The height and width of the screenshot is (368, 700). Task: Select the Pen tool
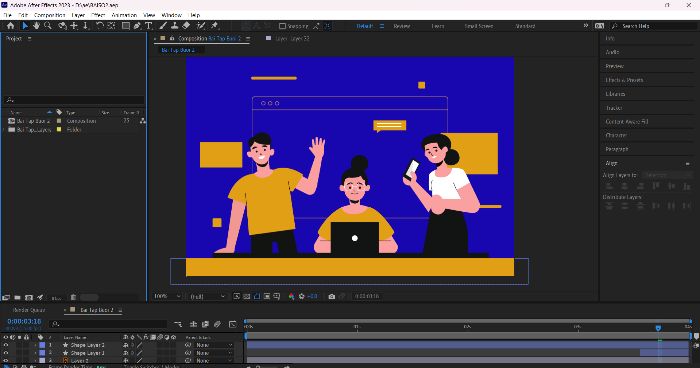(x=137, y=26)
